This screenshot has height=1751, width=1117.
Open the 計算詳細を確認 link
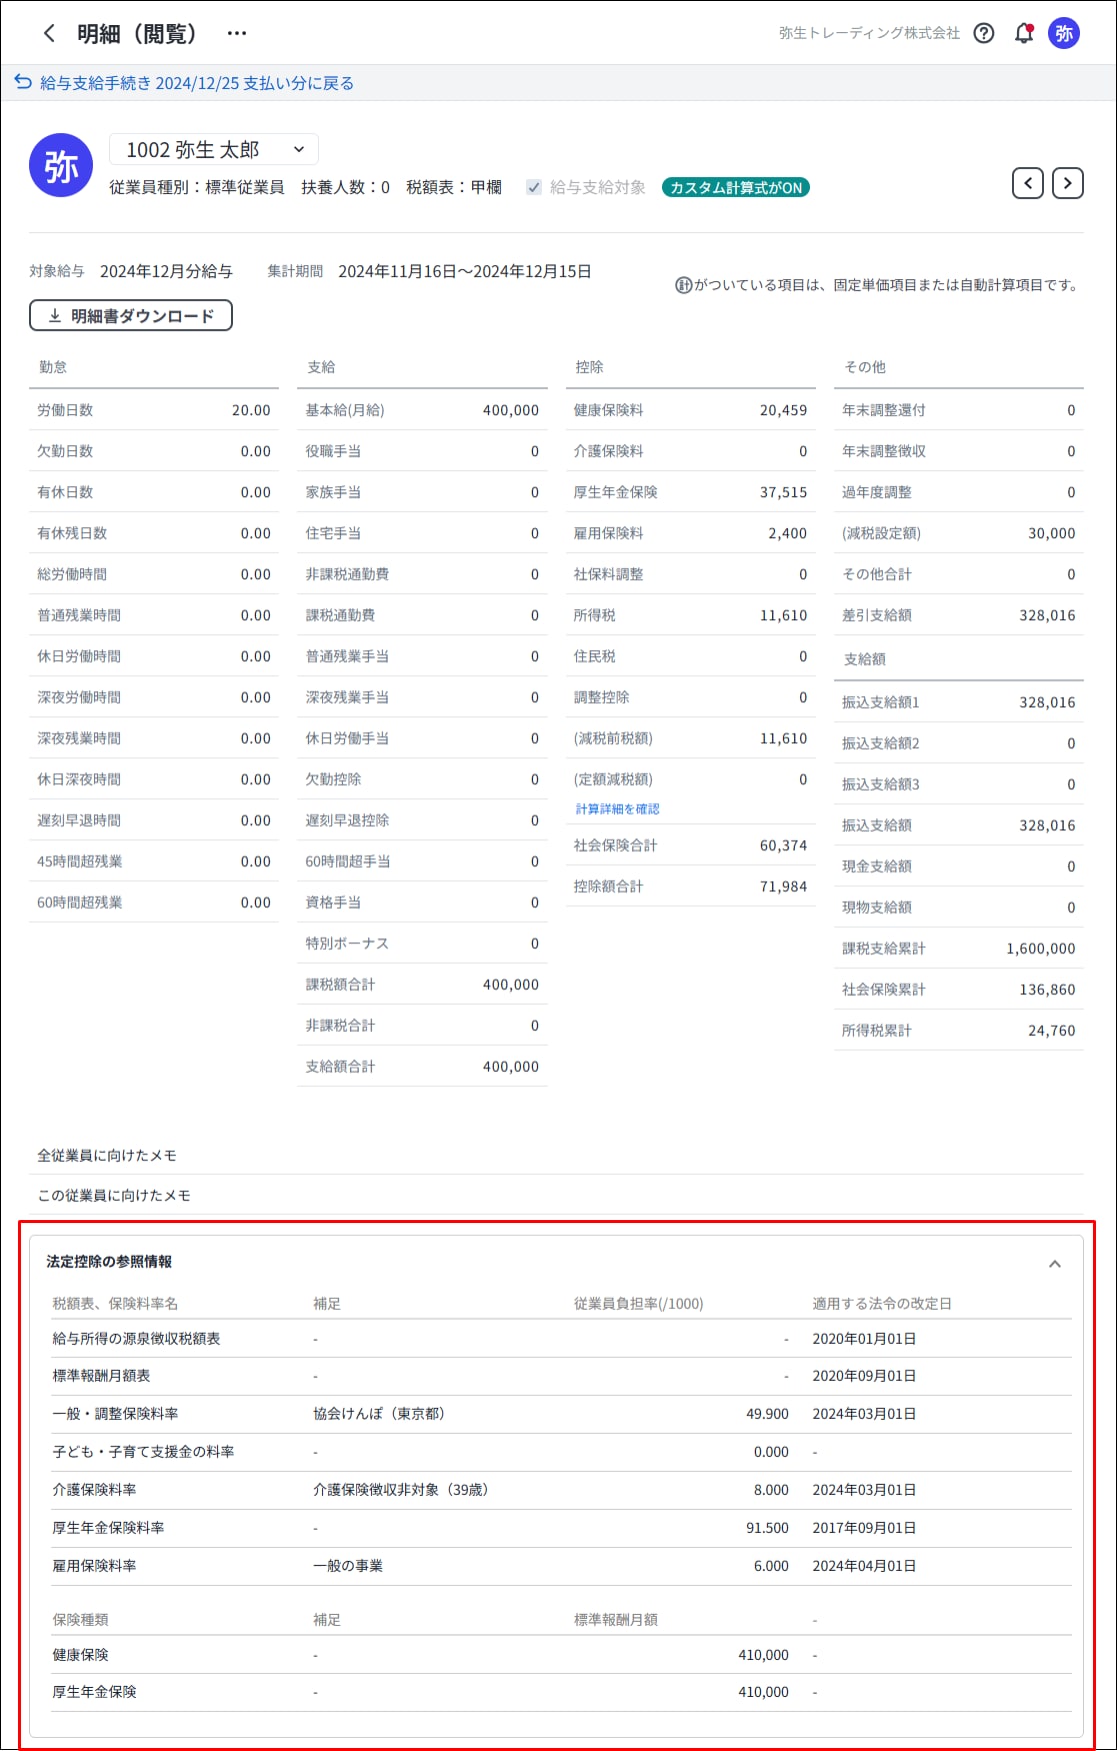(x=617, y=809)
